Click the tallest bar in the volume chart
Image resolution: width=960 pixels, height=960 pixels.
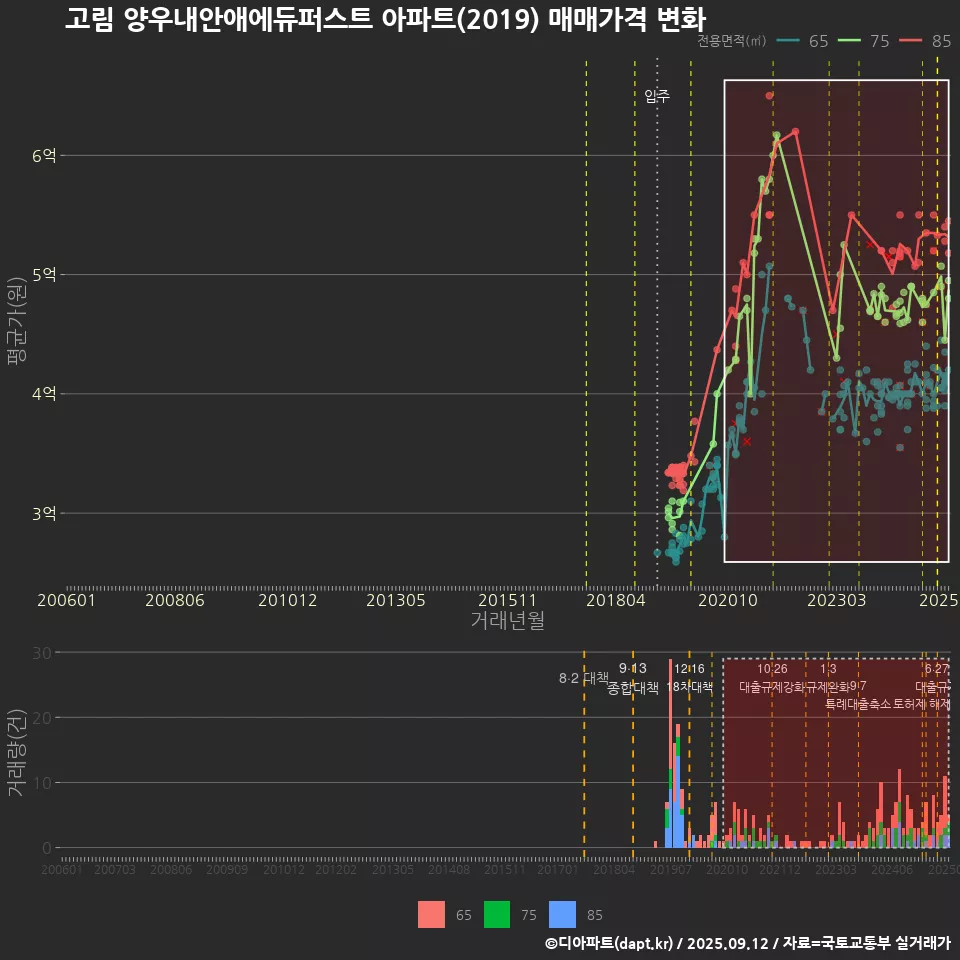(670, 753)
